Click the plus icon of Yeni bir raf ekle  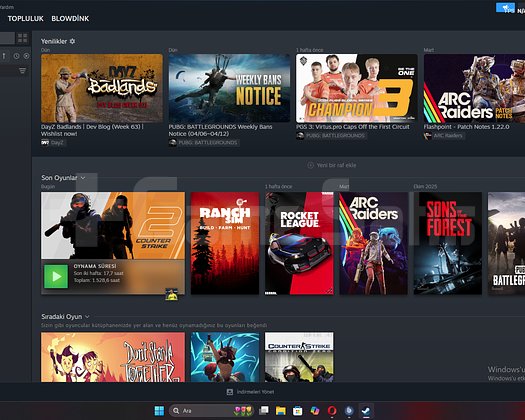[310, 165]
